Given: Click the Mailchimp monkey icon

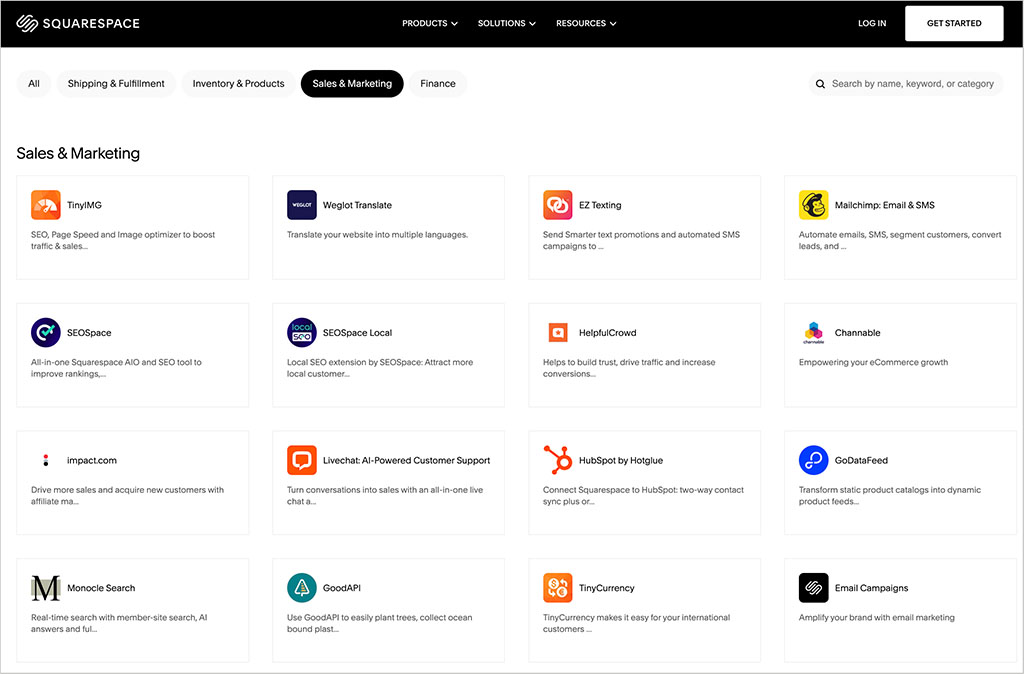Looking at the screenshot, I should pos(814,205).
